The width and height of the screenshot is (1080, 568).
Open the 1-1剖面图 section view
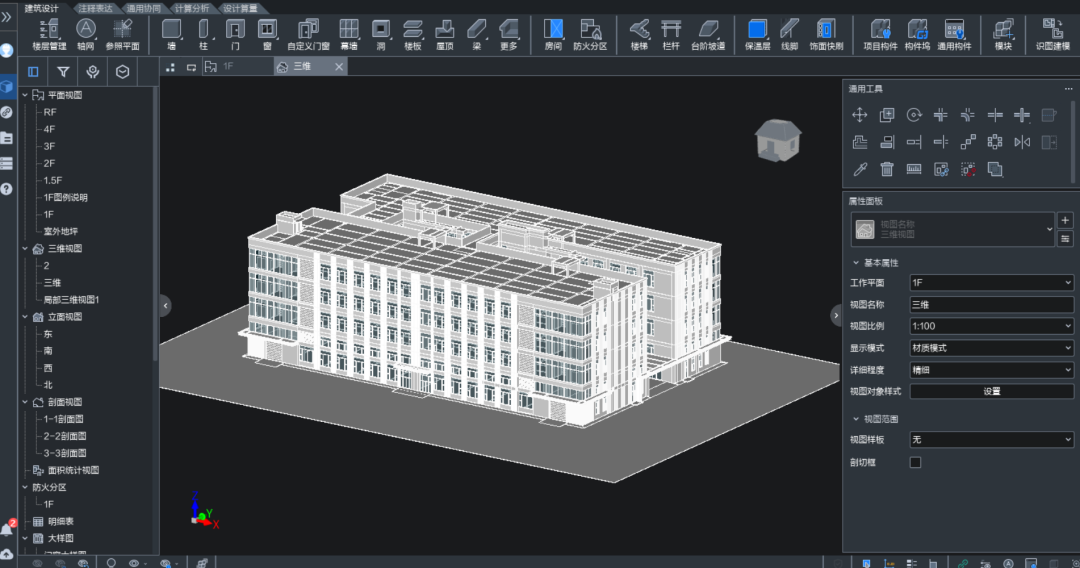pyautogui.click(x=63, y=419)
